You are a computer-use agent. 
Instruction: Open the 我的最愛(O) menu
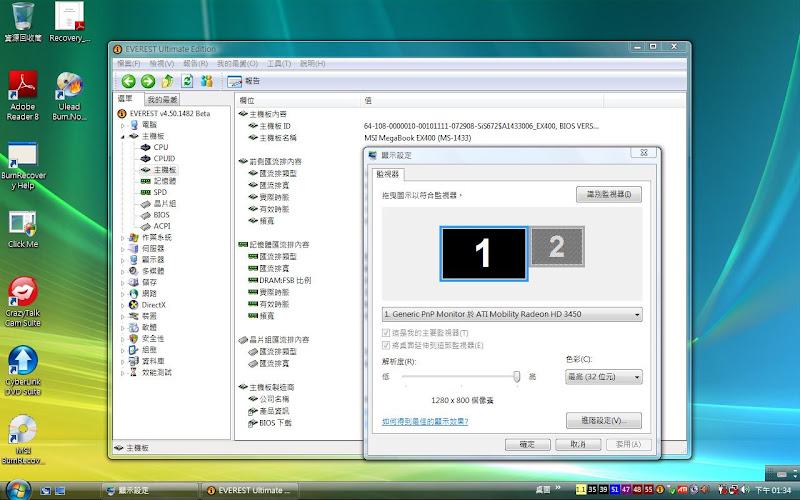click(237, 63)
